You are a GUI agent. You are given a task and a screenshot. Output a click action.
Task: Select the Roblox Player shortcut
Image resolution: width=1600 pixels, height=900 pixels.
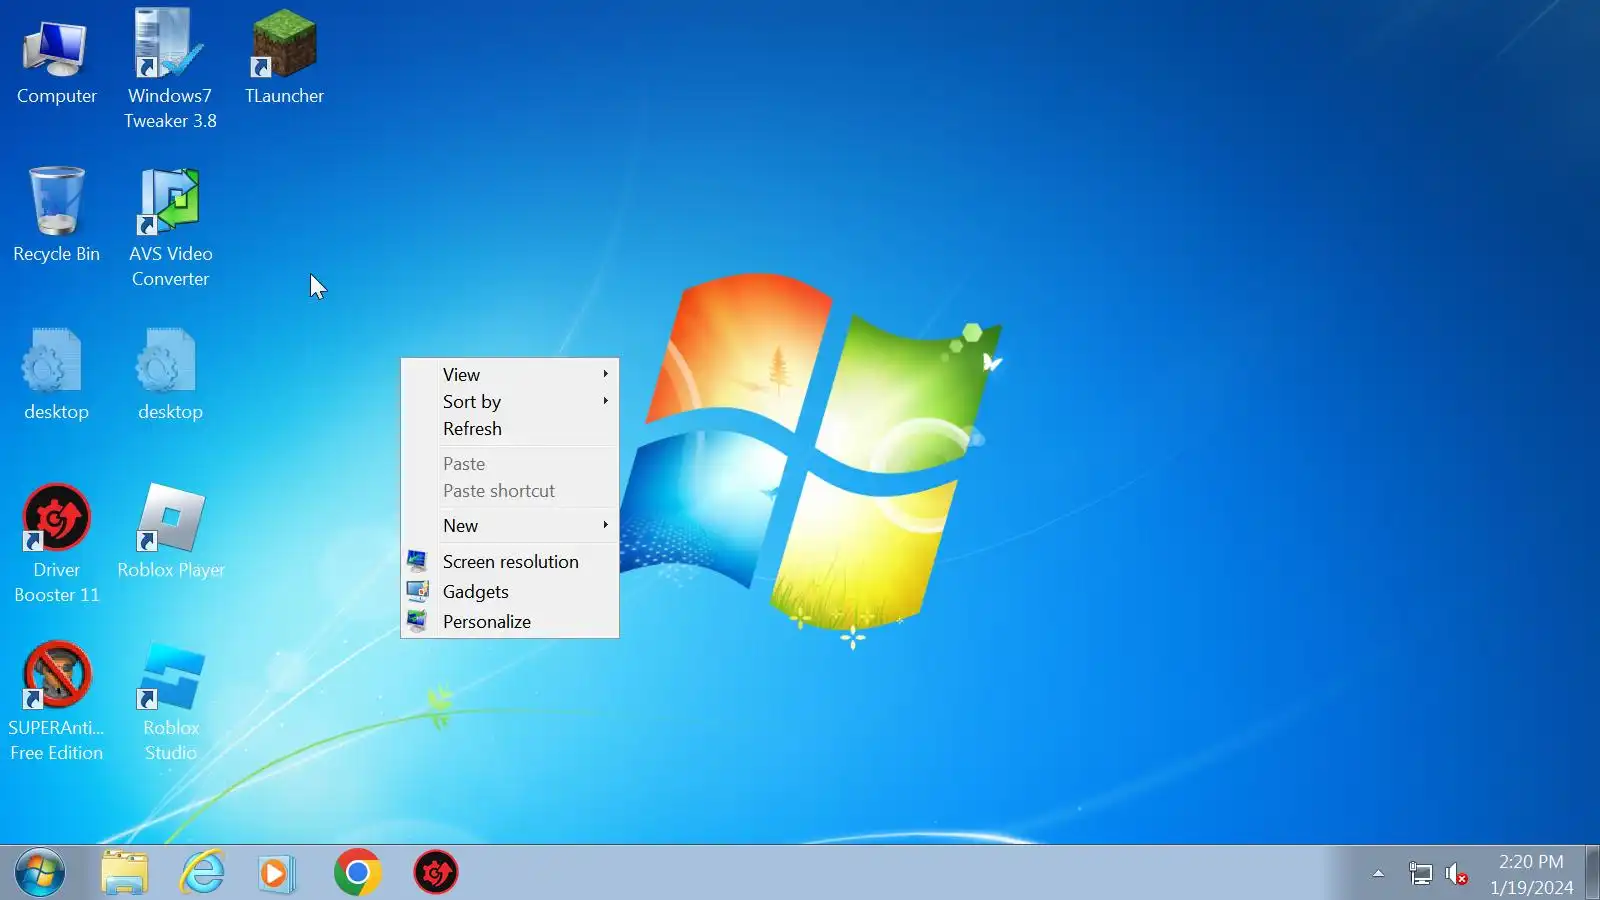(171, 532)
